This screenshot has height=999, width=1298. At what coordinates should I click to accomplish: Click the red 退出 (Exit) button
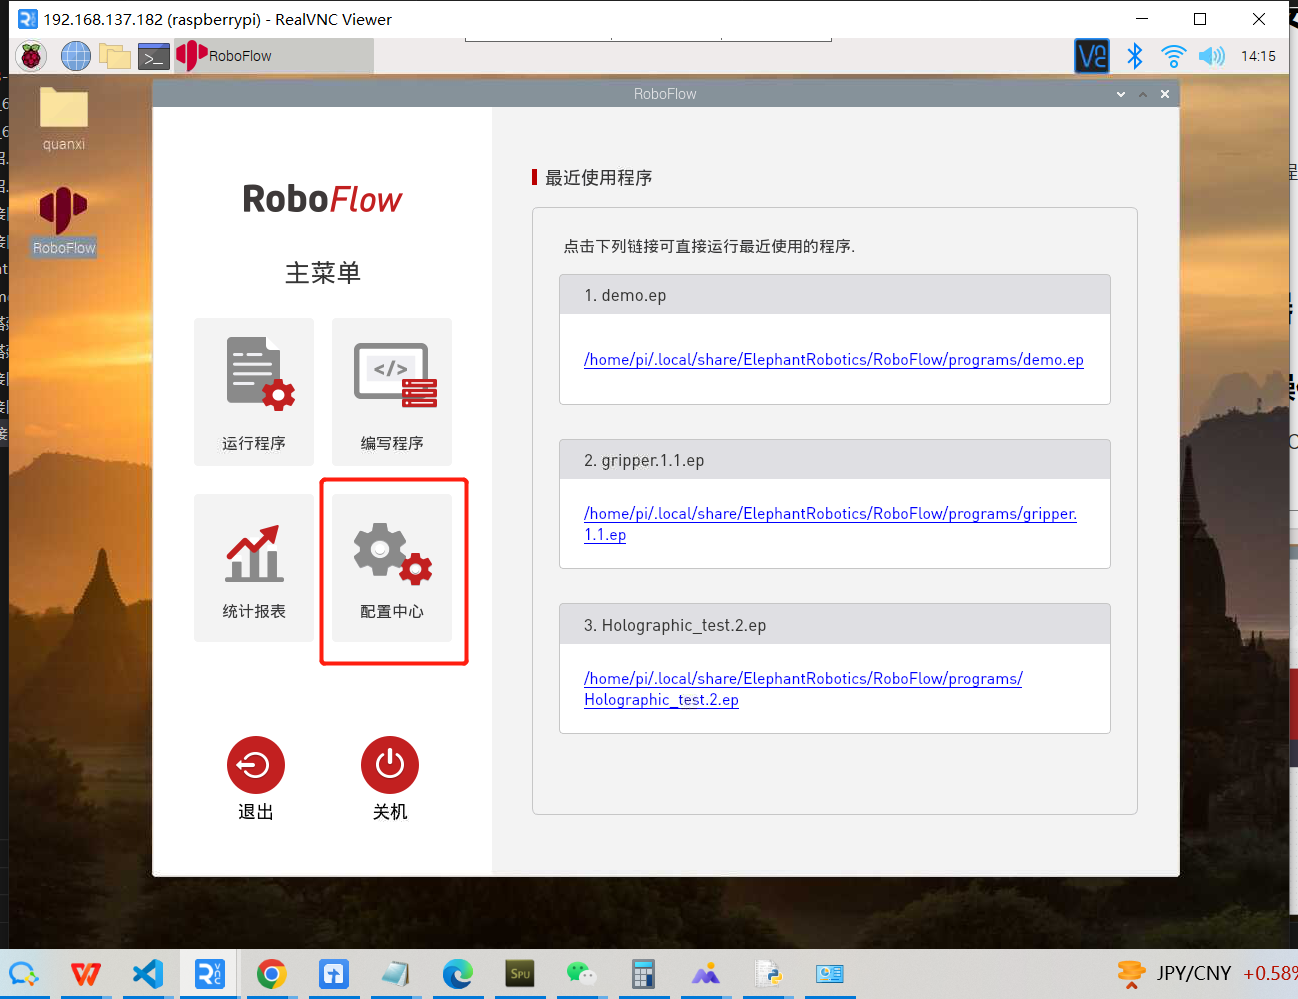tap(256, 765)
